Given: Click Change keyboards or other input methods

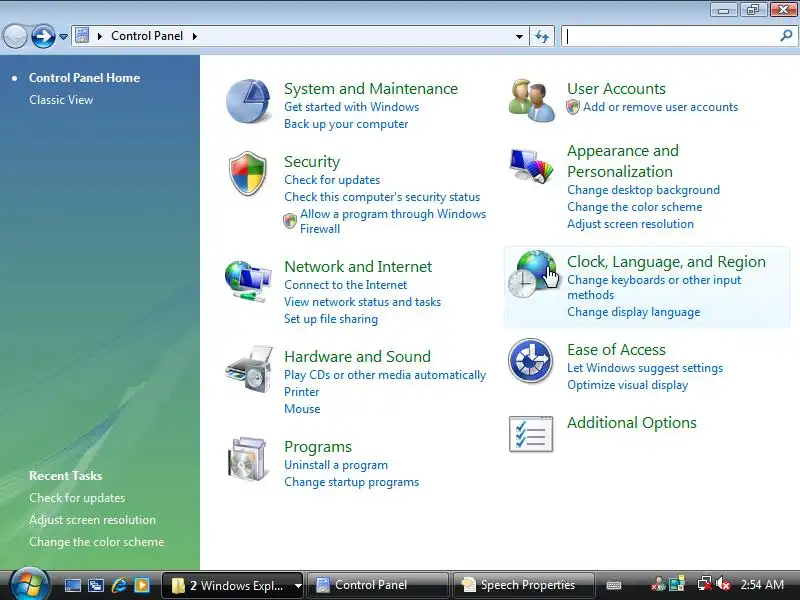Looking at the screenshot, I should [654, 287].
